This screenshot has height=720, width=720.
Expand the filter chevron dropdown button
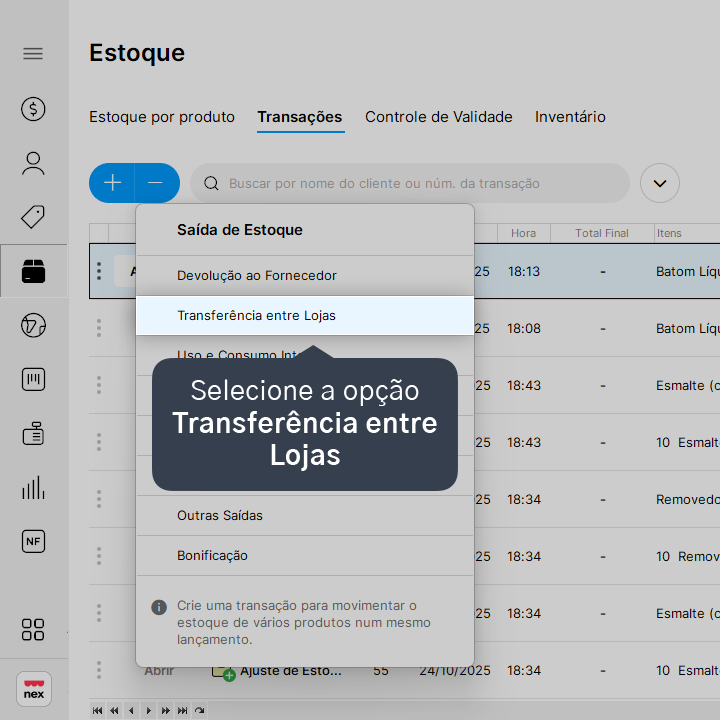tap(660, 183)
